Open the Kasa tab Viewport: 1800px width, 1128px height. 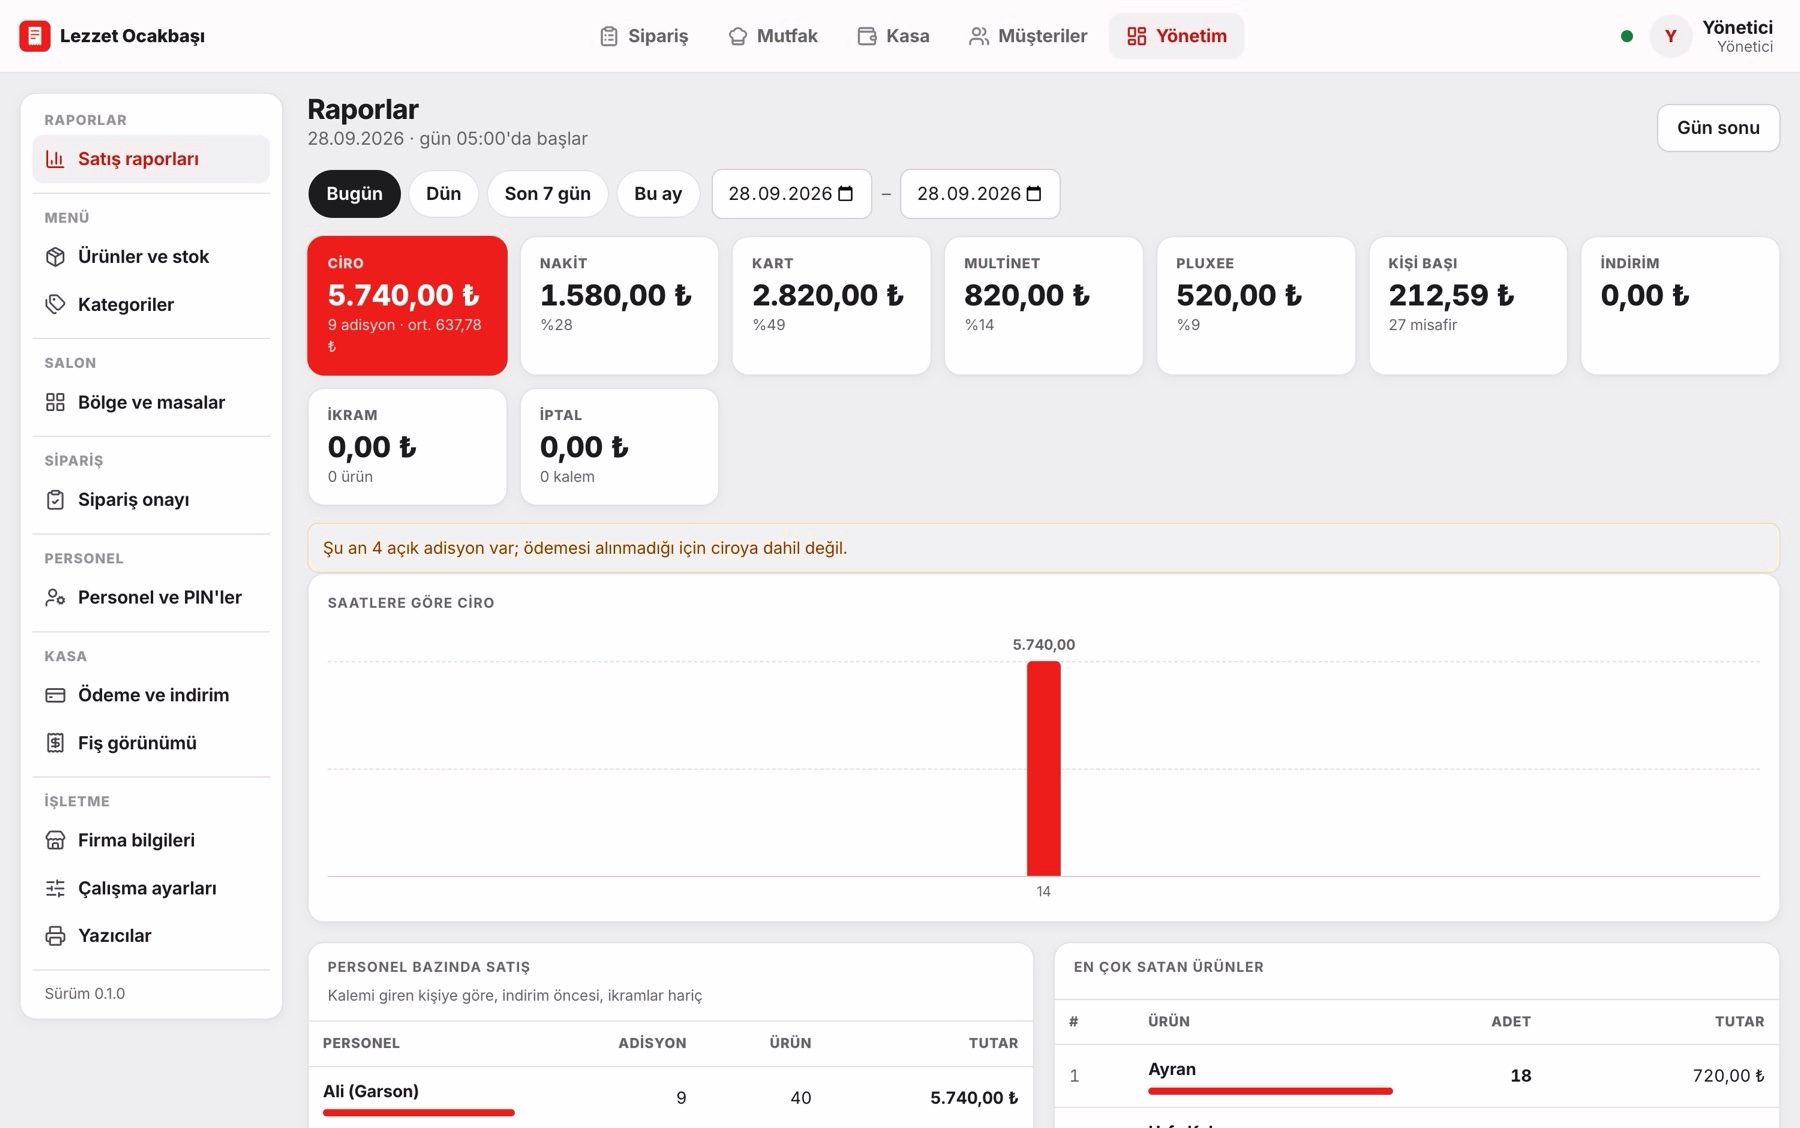coord(894,36)
